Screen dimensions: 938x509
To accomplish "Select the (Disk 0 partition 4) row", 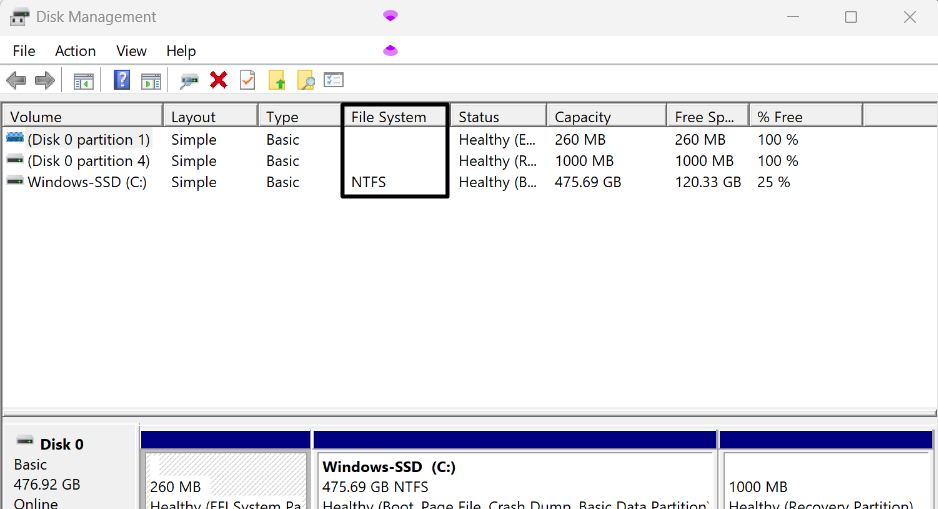I will tap(88, 161).
